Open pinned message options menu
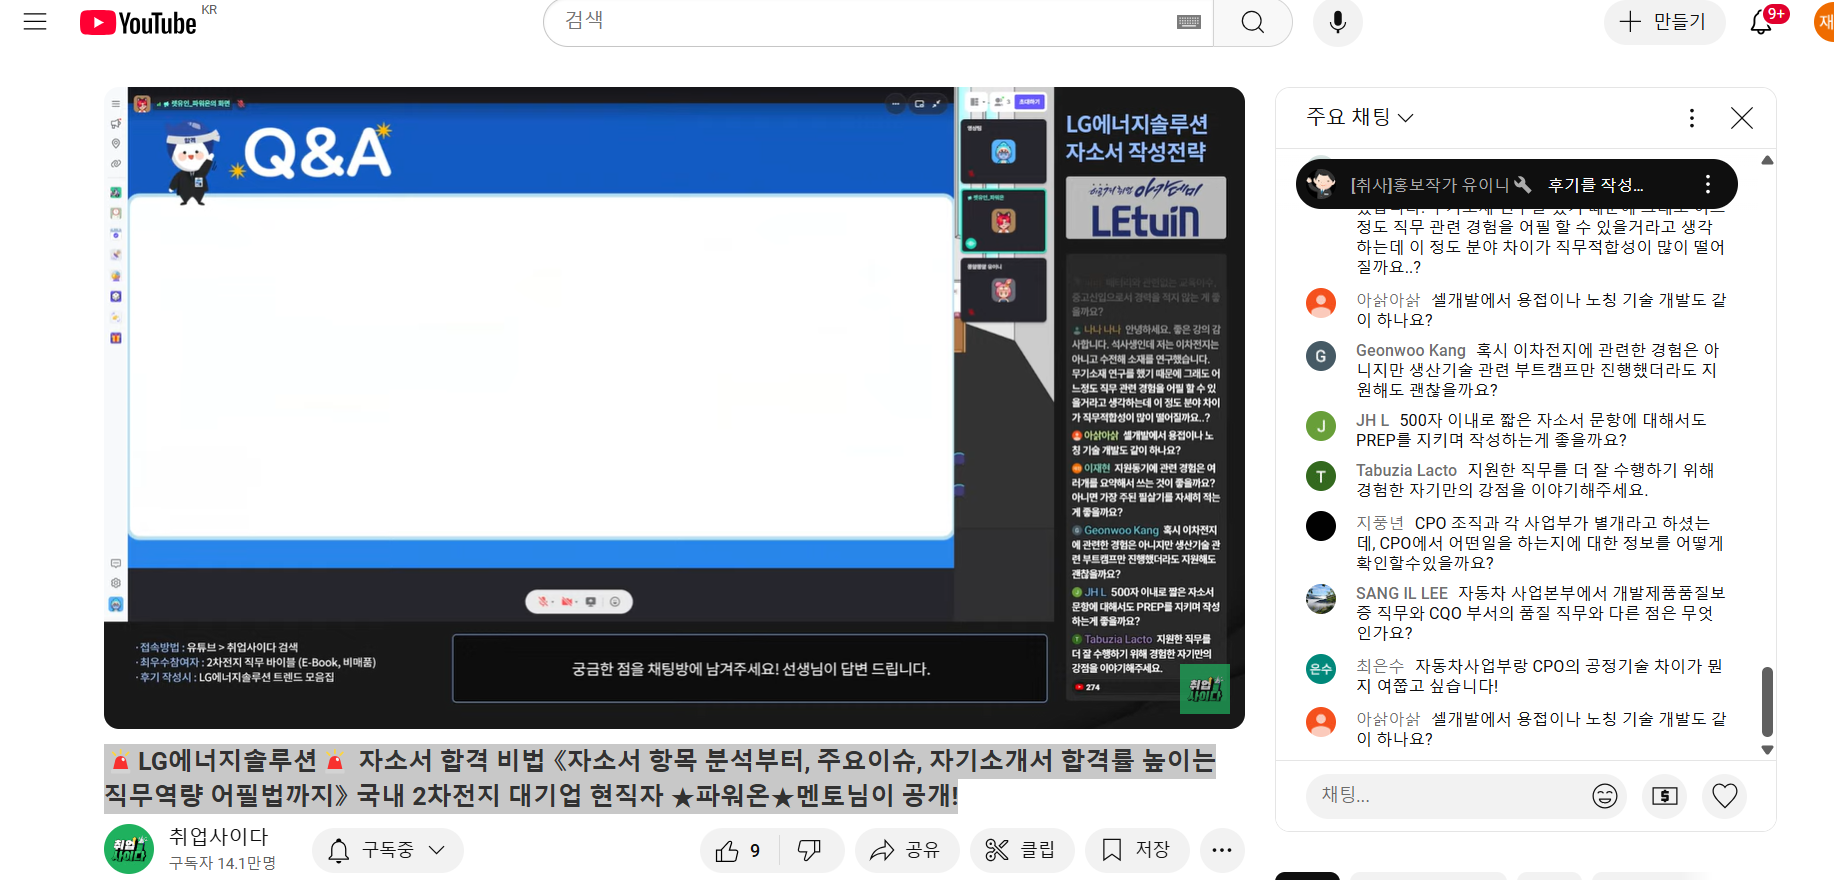 [x=1707, y=184]
